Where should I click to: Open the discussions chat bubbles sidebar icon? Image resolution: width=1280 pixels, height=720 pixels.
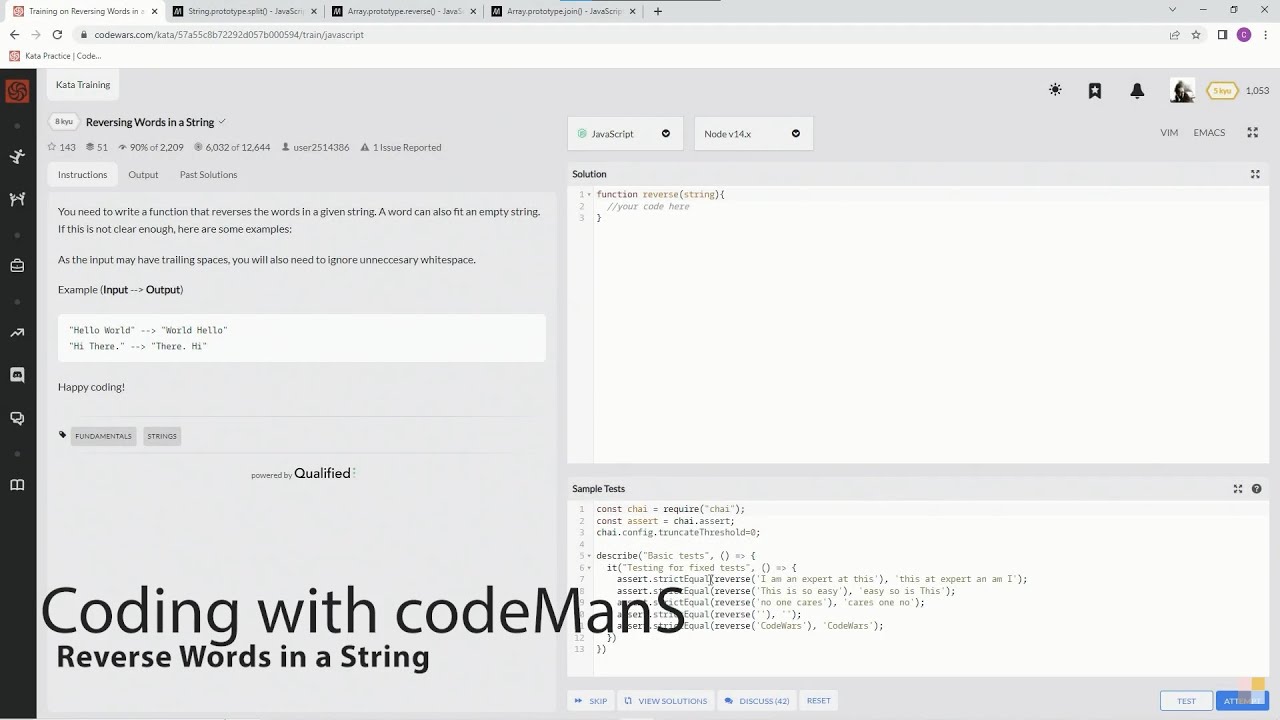coord(17,418)
